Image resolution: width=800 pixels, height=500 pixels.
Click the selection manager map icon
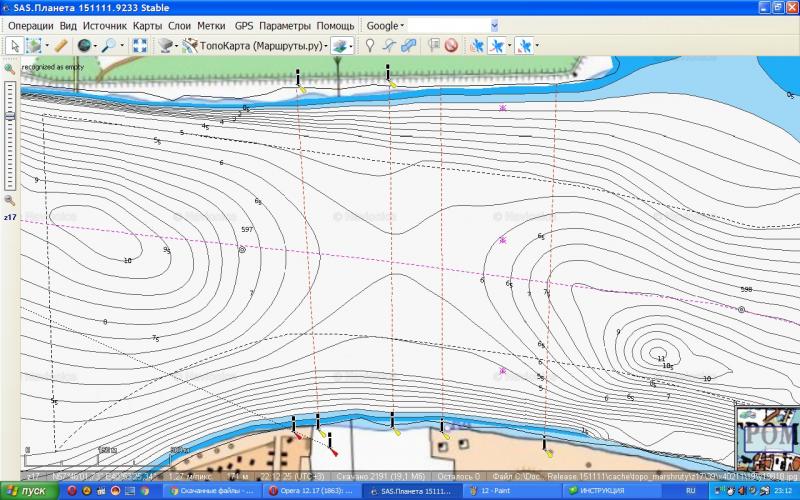(34, 45)
